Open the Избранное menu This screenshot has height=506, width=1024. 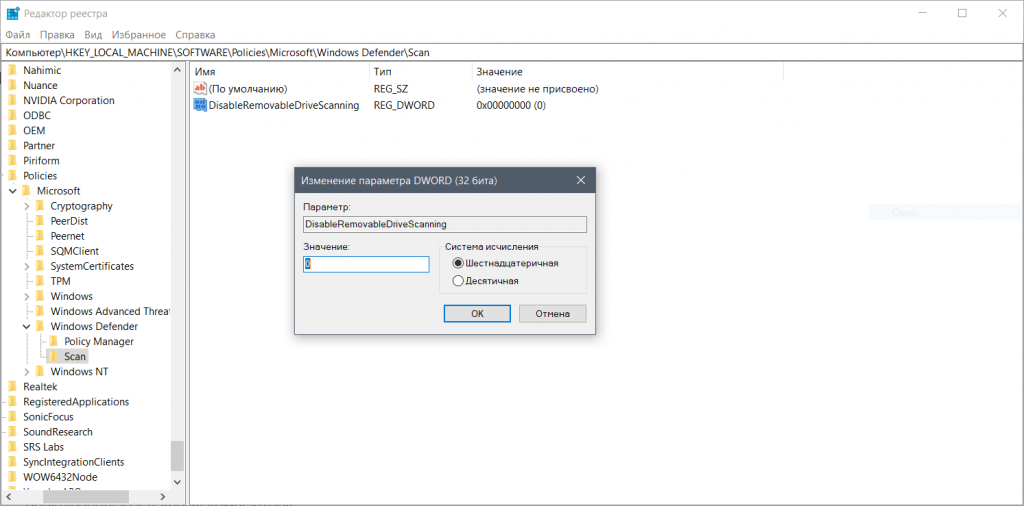(x=139, y=35)
